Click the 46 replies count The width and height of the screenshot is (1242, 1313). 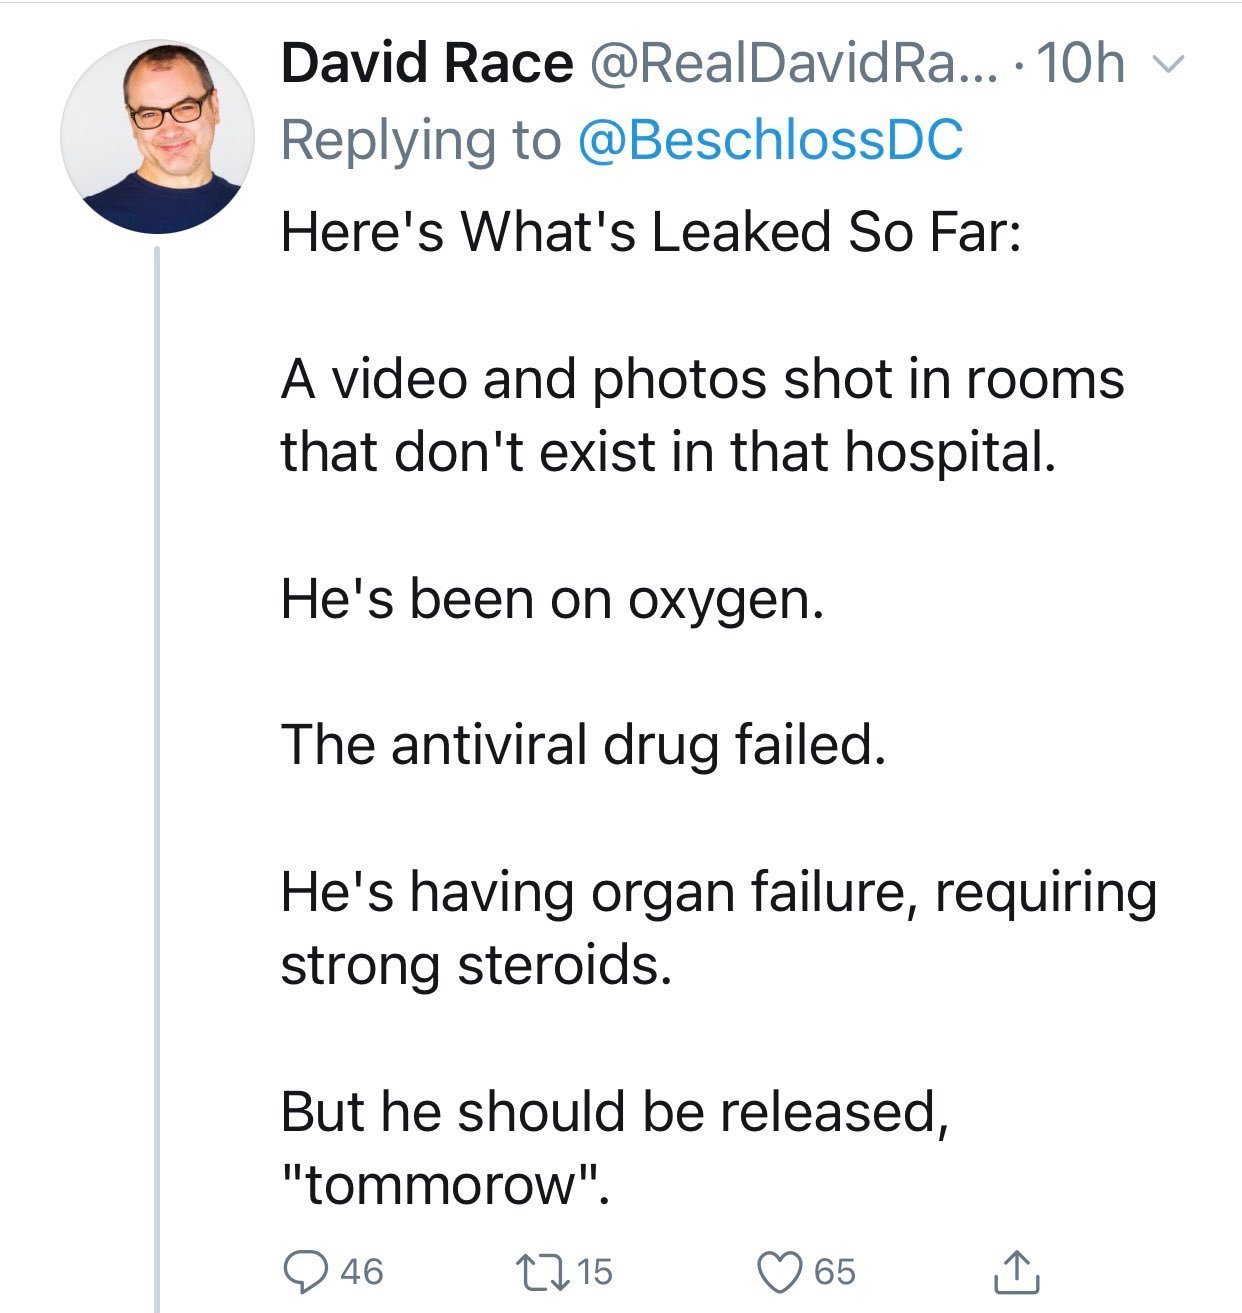click(361, 1271)
